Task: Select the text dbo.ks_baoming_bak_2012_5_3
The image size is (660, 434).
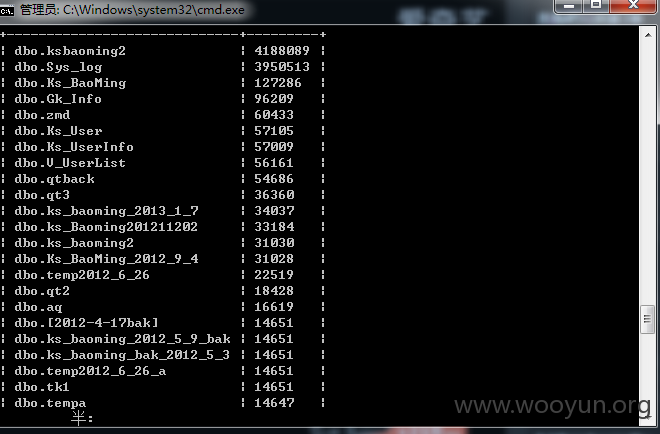Action: tap(122, 355)
